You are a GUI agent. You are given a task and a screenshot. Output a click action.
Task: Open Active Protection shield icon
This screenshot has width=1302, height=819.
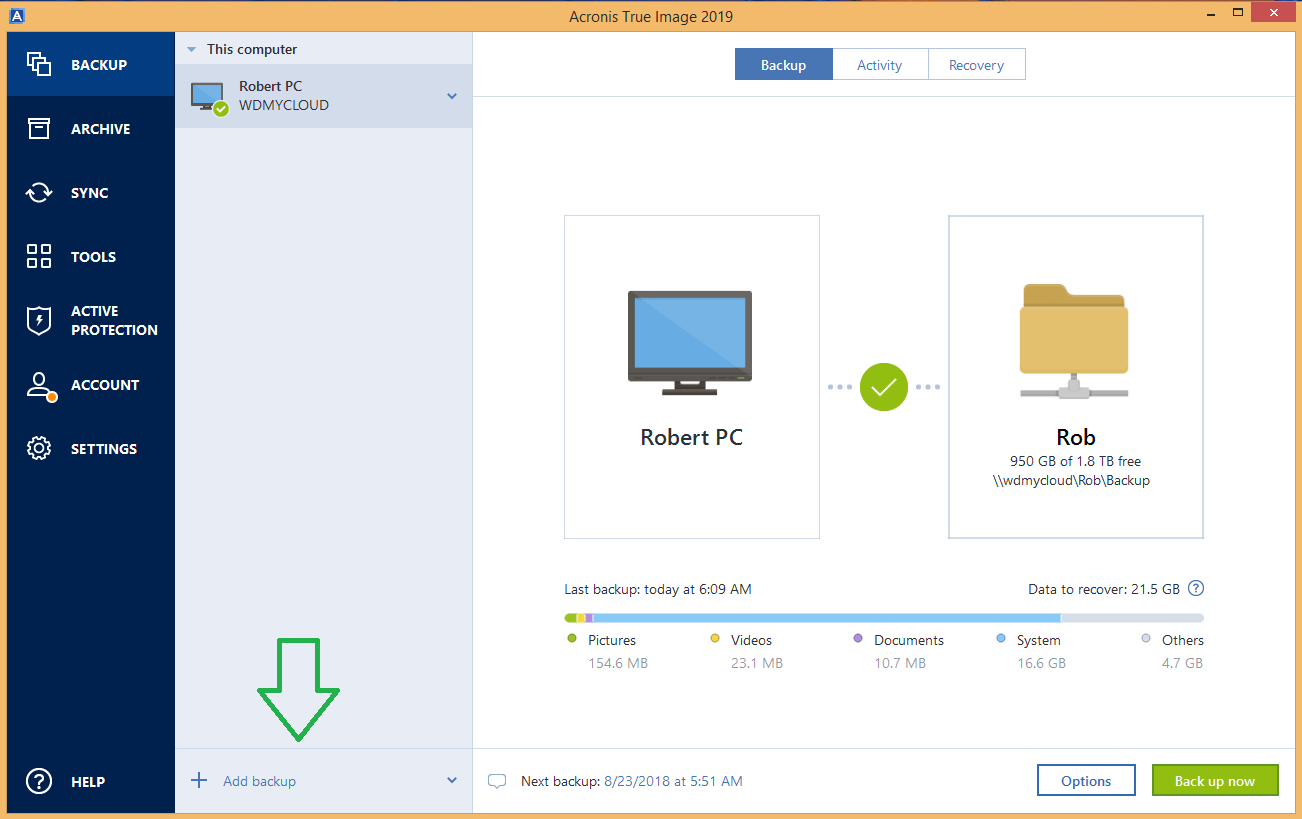pyautogui.click(x=39, y=321)
